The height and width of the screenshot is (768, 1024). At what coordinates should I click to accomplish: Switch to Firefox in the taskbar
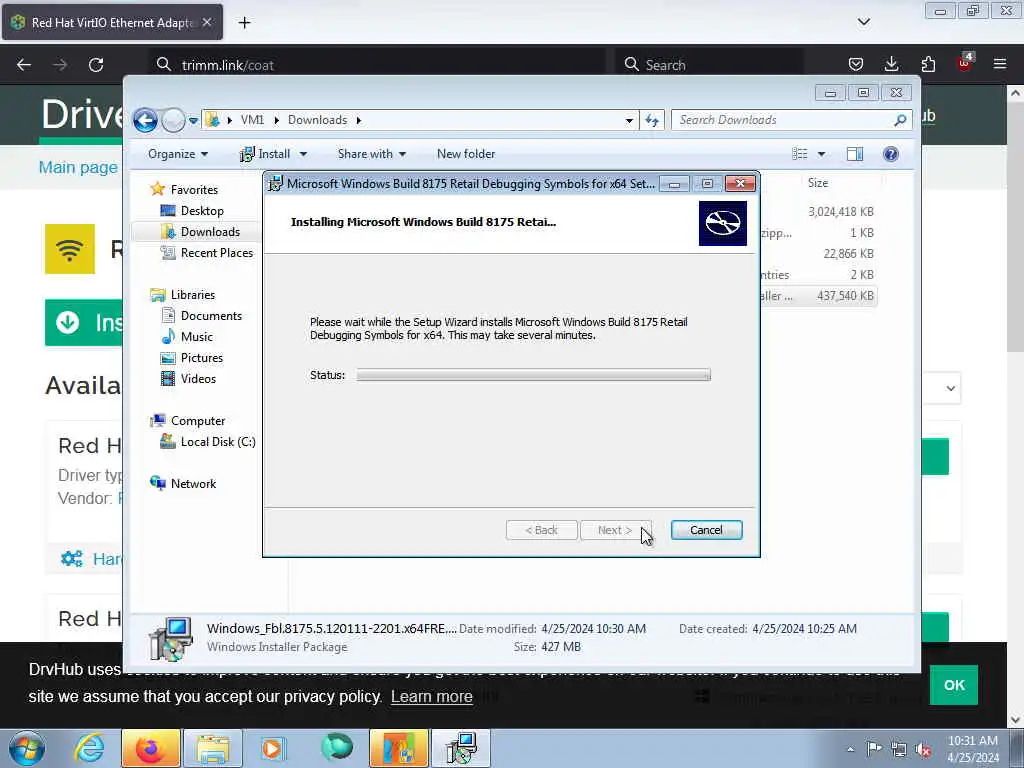point(150,748)
